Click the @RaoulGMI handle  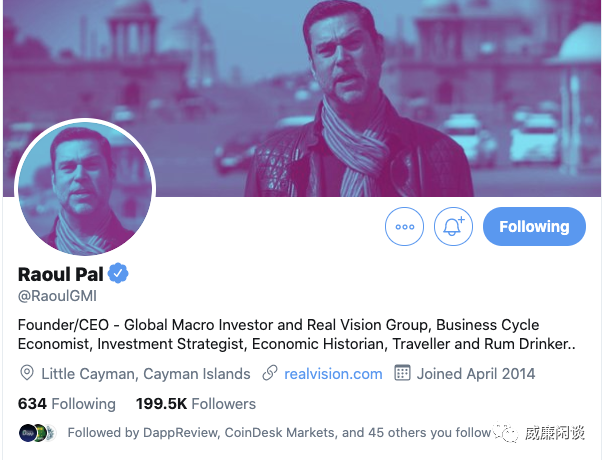(x=57, y=296)
